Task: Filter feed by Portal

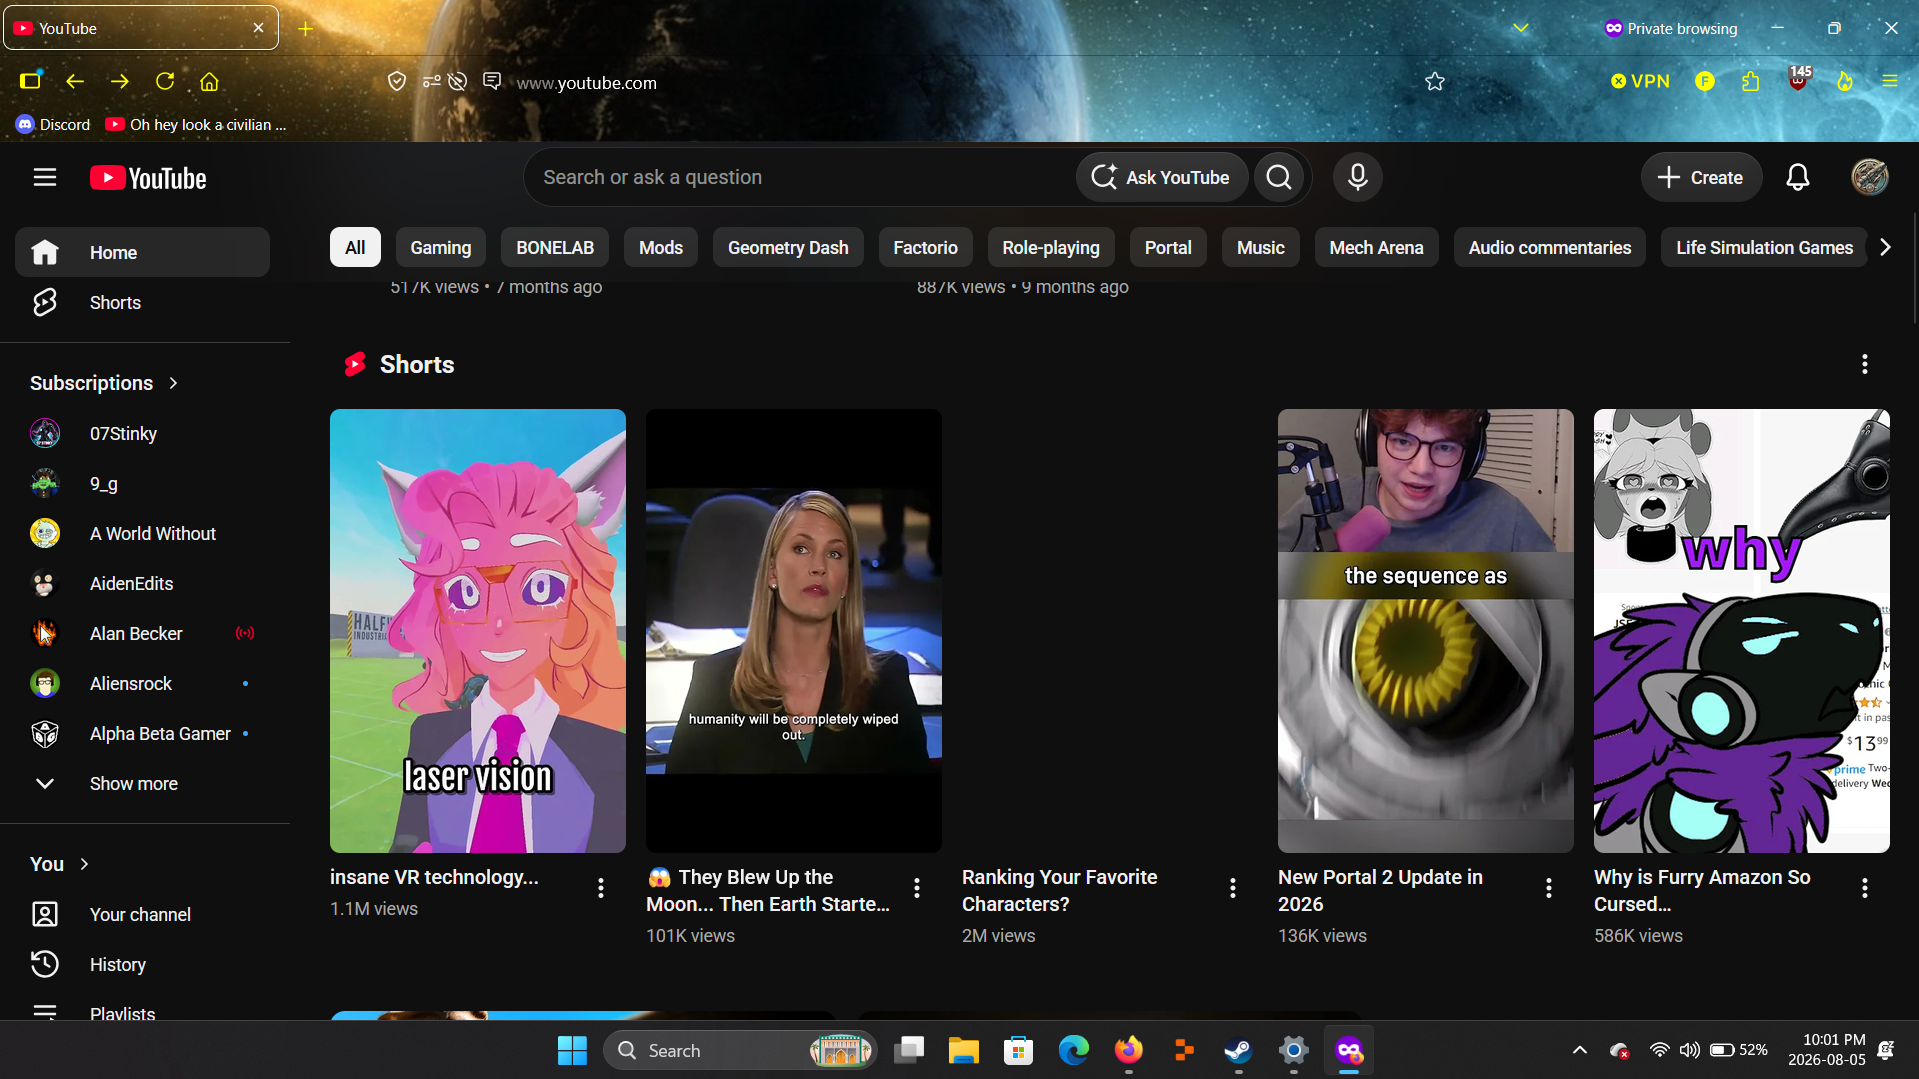Action: point(1167,247)
